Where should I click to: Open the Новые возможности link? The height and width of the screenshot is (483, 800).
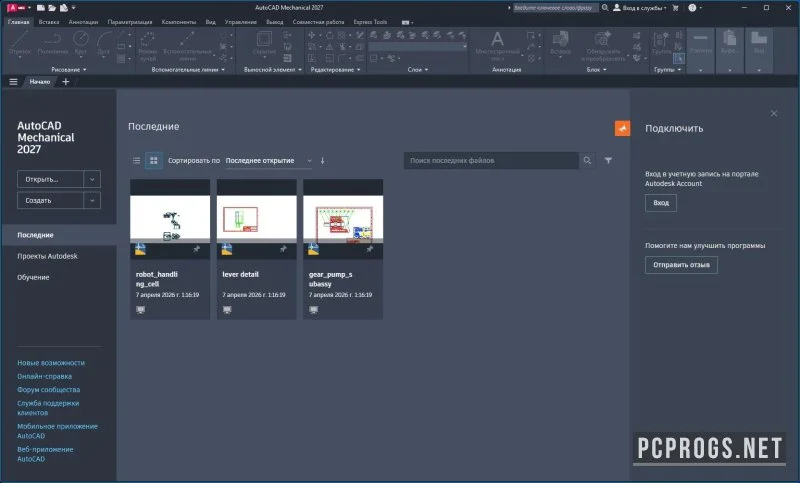pos(51,363)
